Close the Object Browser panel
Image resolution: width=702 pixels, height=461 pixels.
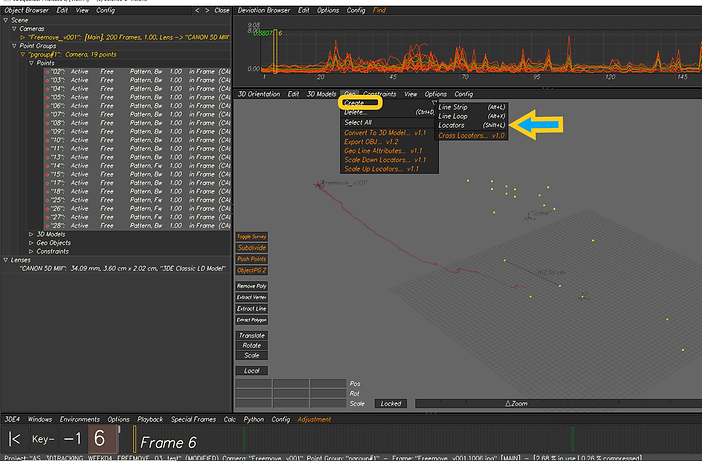click(x=222, y=10)
